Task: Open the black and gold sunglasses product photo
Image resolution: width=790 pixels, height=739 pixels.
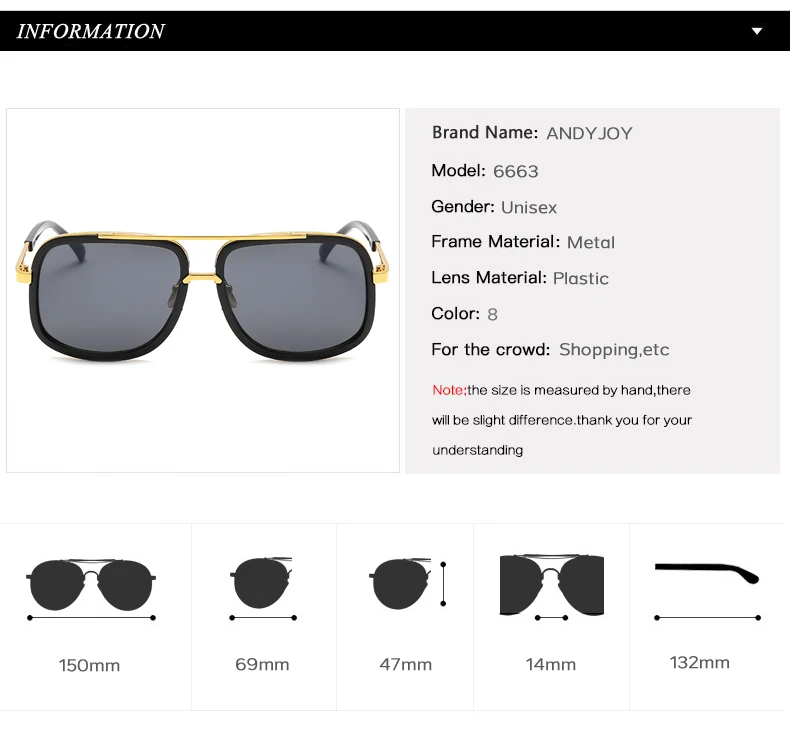Action: pyautogui.click(x=203, y=291)
